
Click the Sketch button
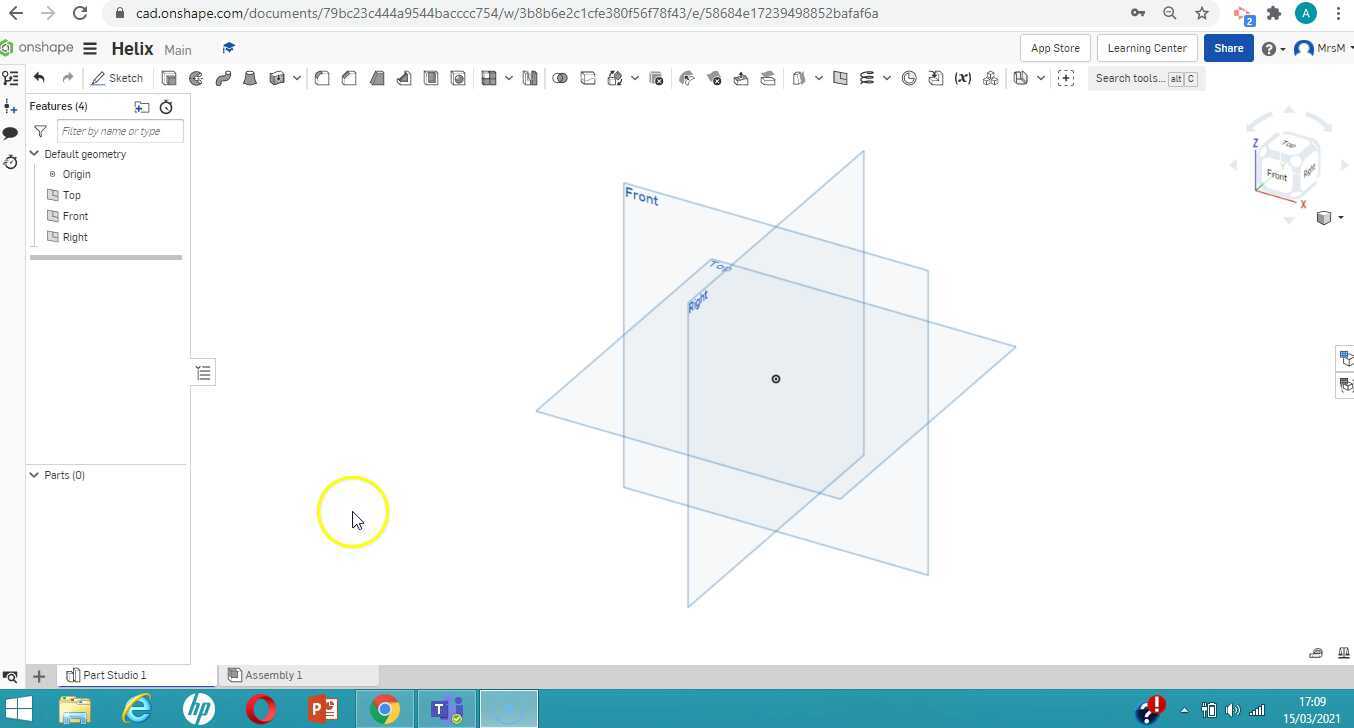point(117,78)
